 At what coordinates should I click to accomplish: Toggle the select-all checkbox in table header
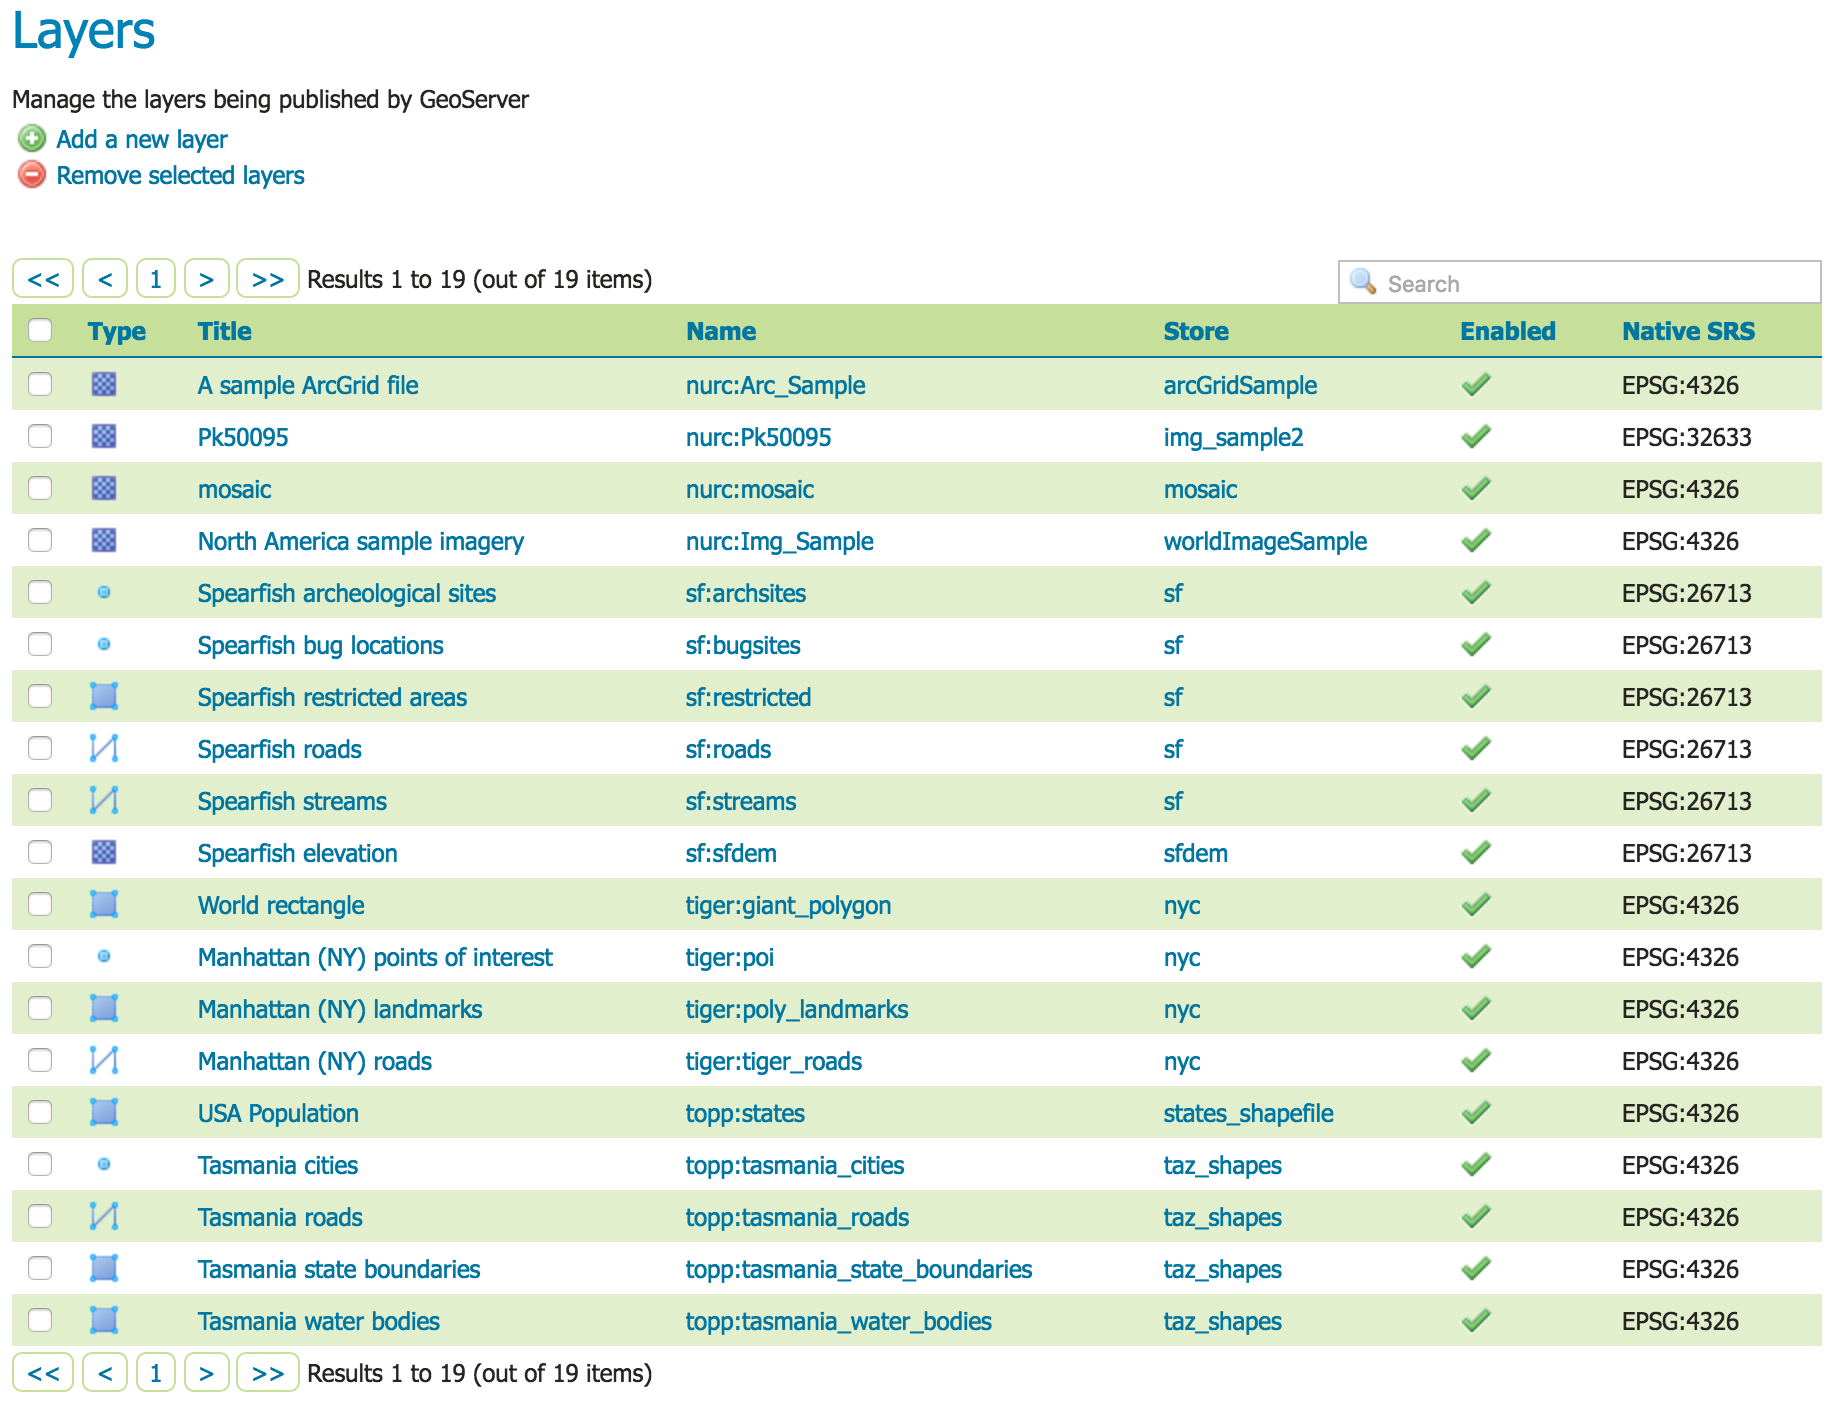click(40, 330)
